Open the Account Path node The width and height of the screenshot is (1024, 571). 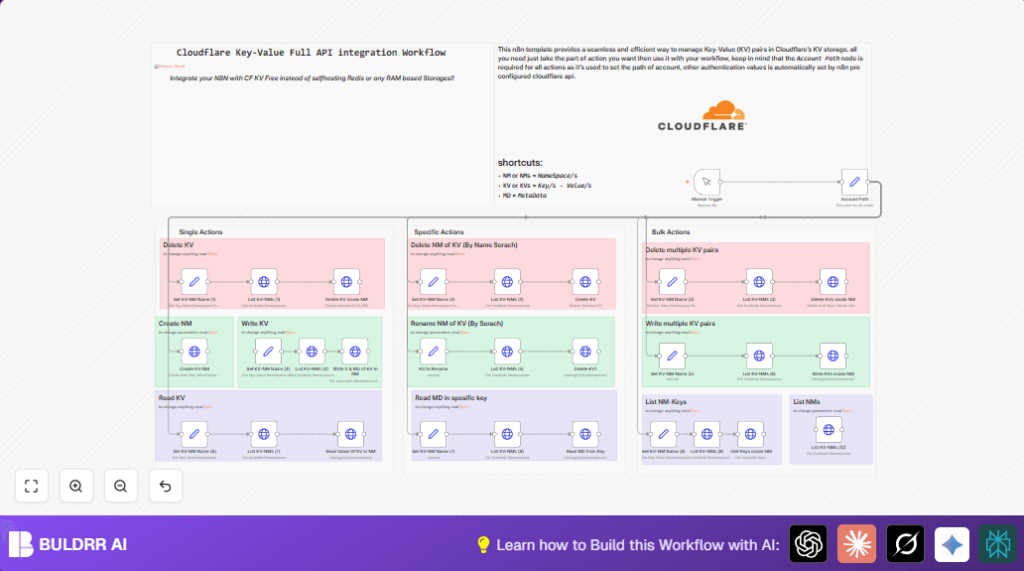(x=854, y=182)
